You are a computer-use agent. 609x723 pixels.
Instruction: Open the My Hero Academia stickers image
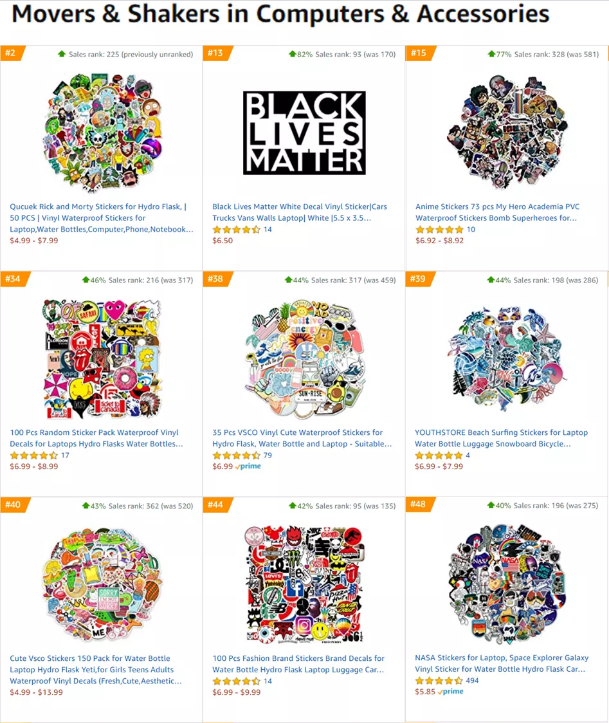[507, 132]
